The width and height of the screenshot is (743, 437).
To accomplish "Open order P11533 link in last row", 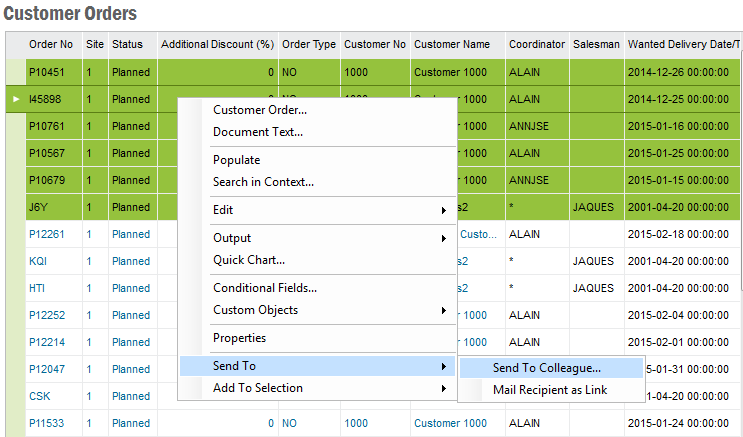I will pos(46,423).
